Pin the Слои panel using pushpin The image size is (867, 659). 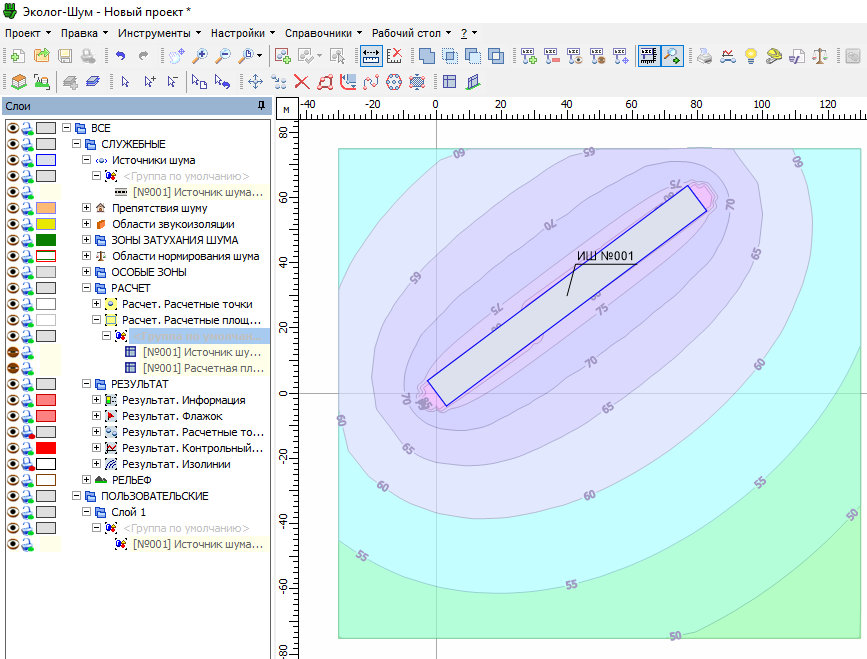coord(261,105)
